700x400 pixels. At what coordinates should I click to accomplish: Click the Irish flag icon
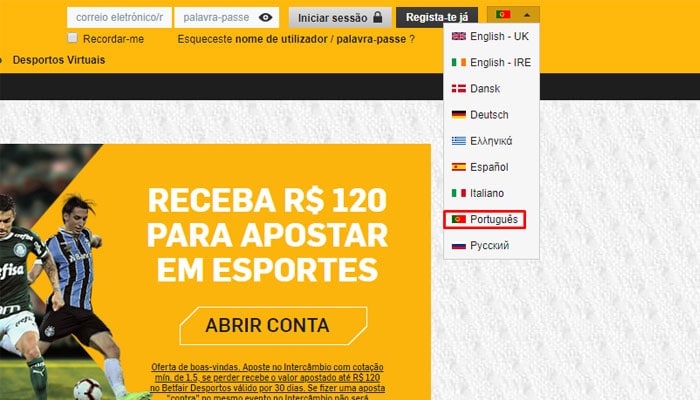point(458,62)
